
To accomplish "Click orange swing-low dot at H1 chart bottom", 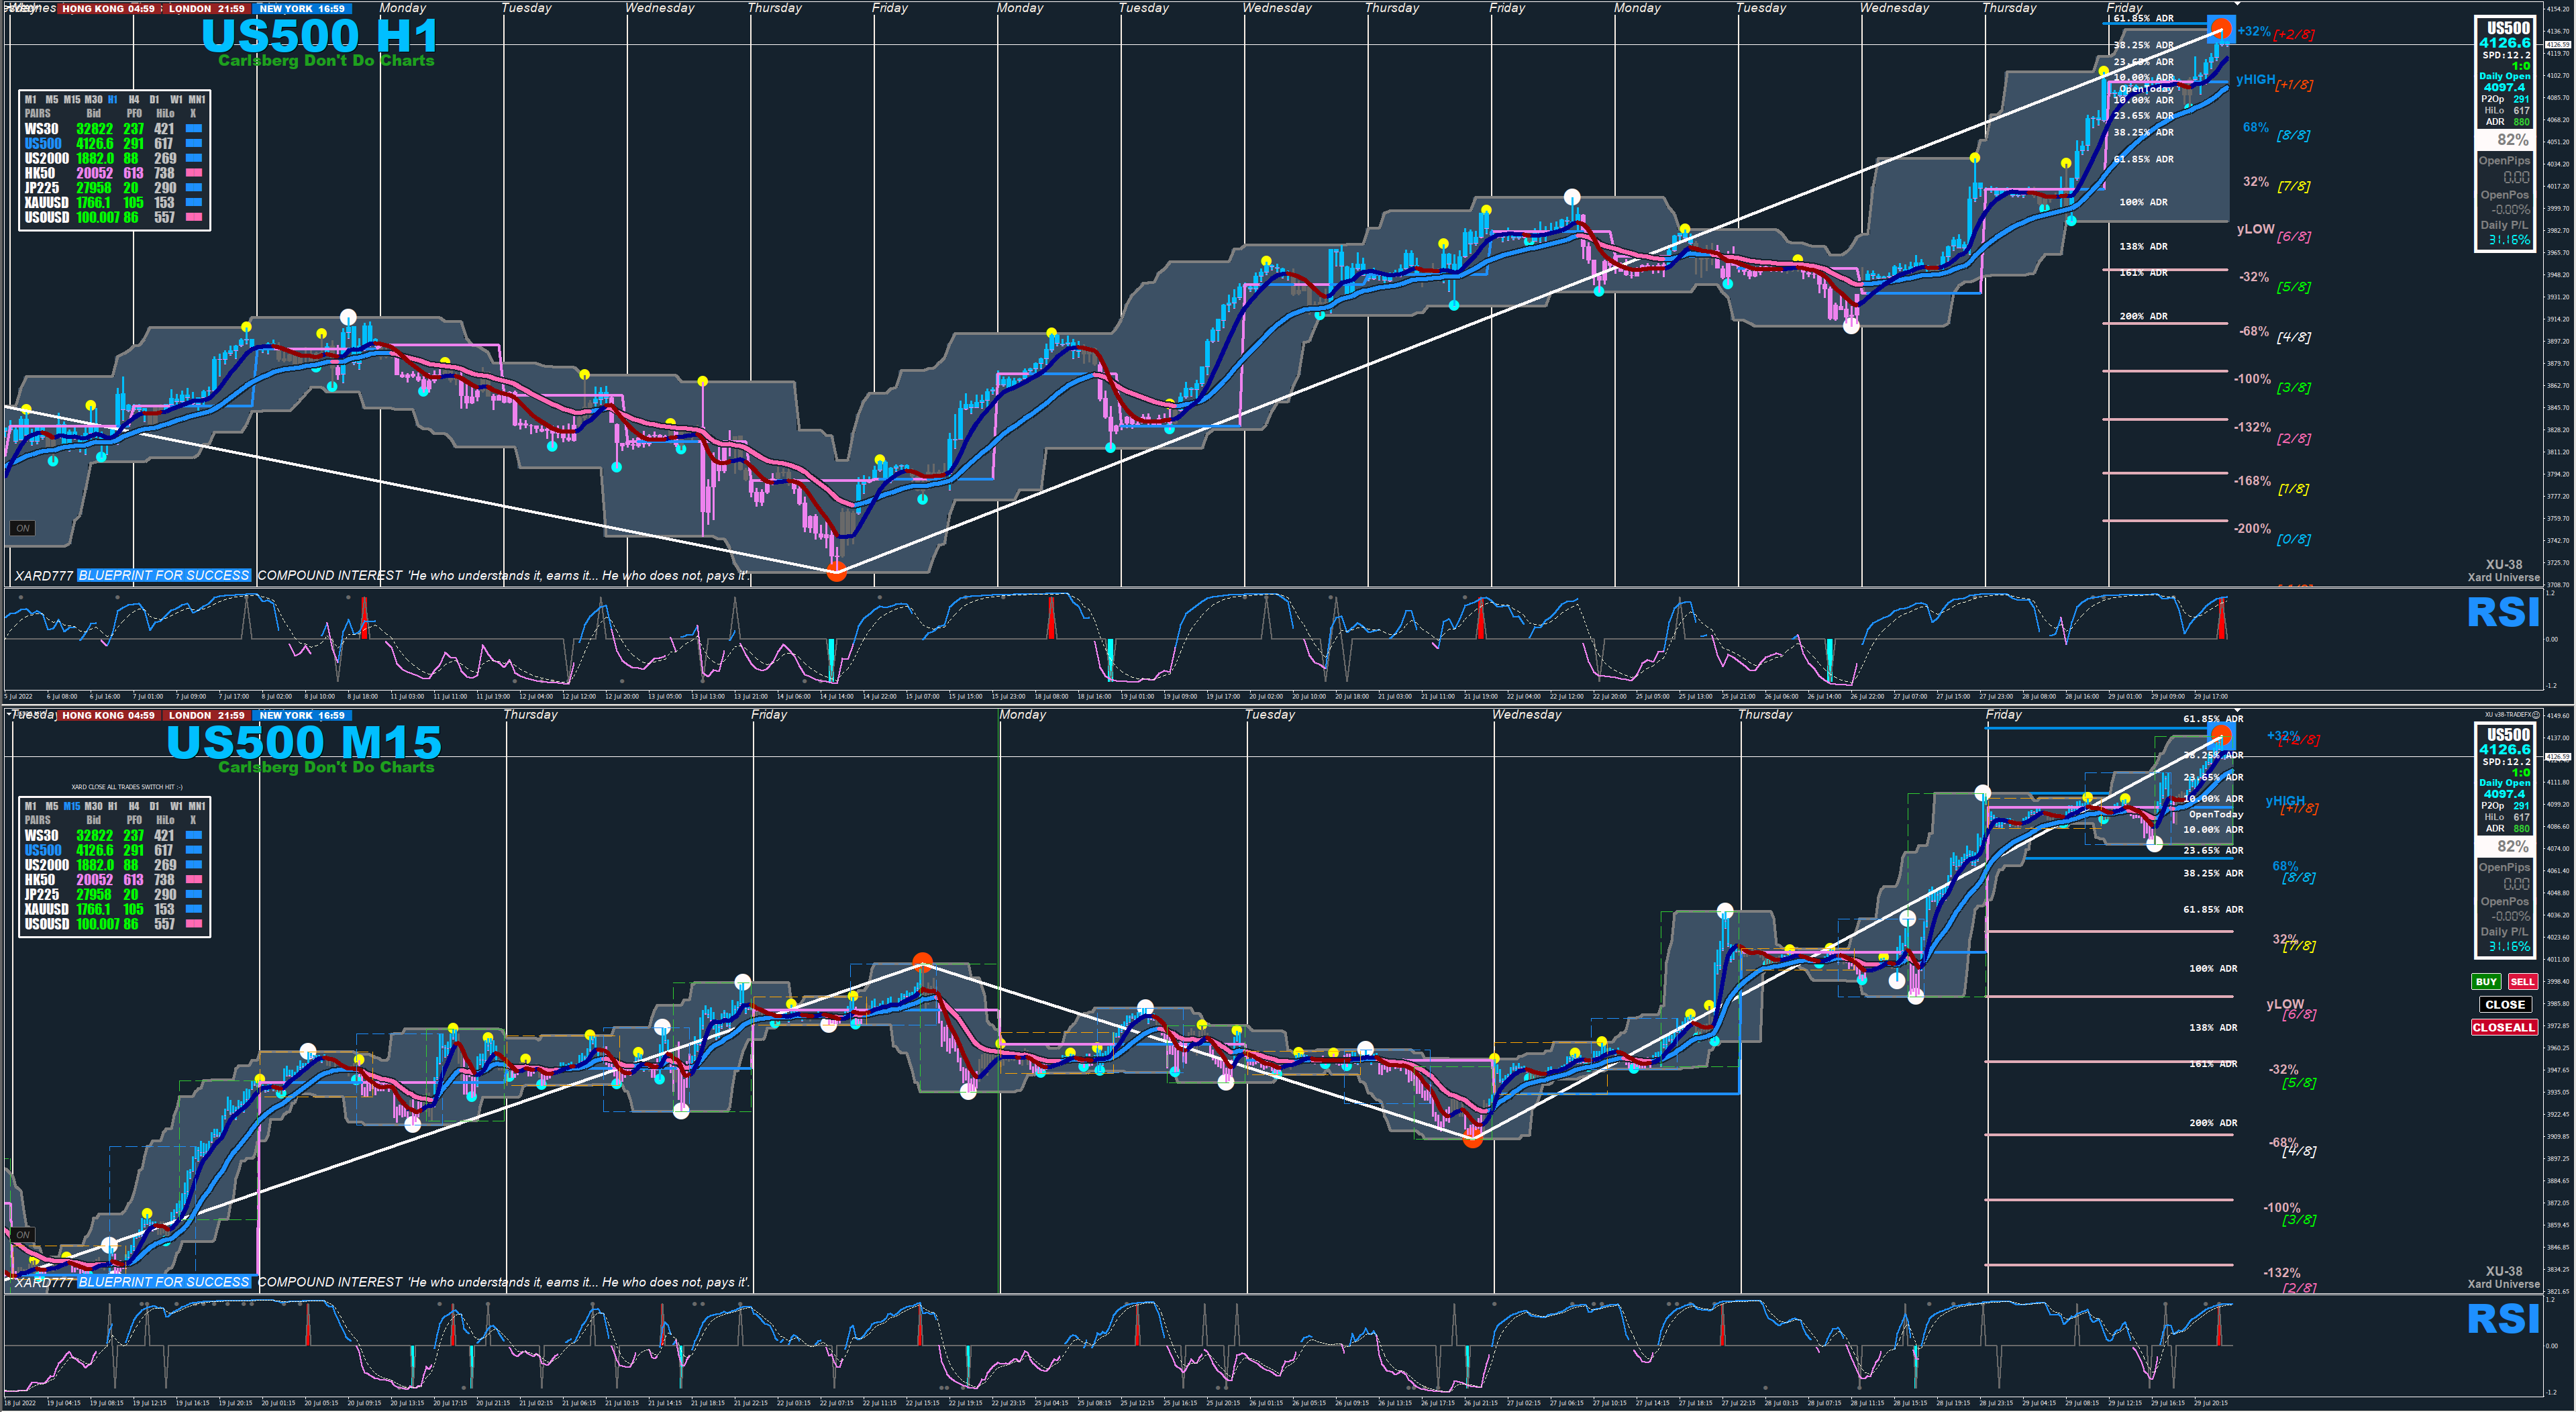I will [x=836, y=571].
